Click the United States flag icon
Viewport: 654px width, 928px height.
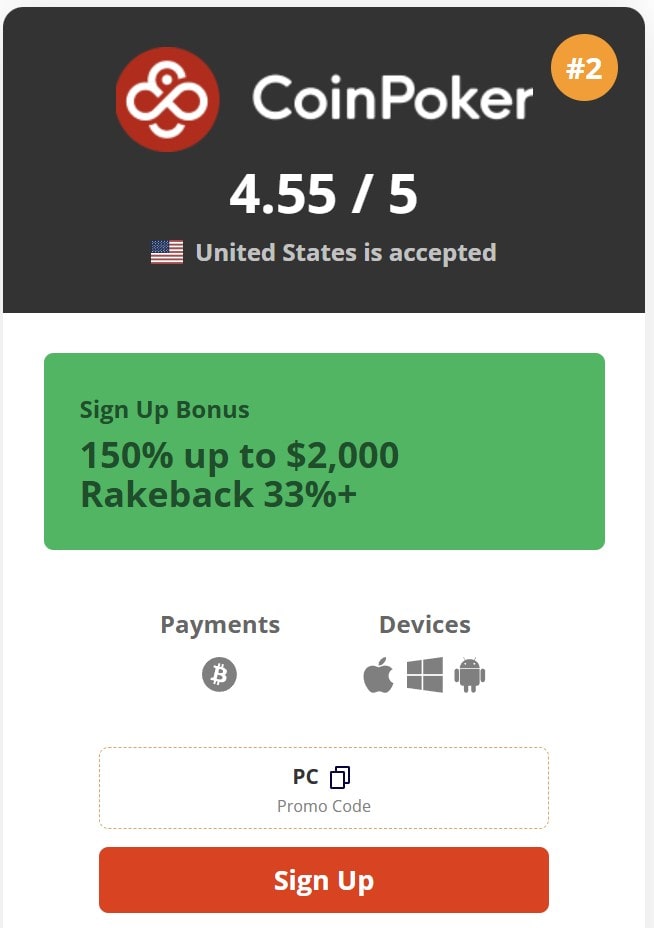pyautogui.click(x=167, y=252)
